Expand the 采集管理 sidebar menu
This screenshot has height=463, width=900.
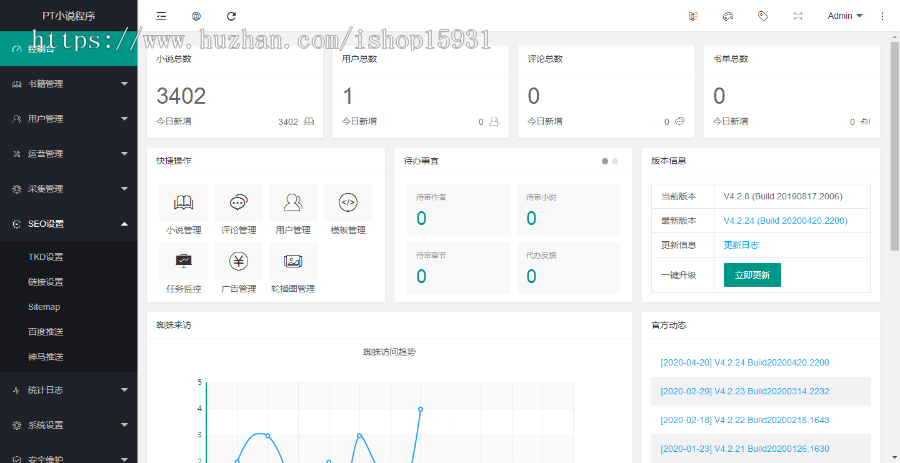point(68,189)
